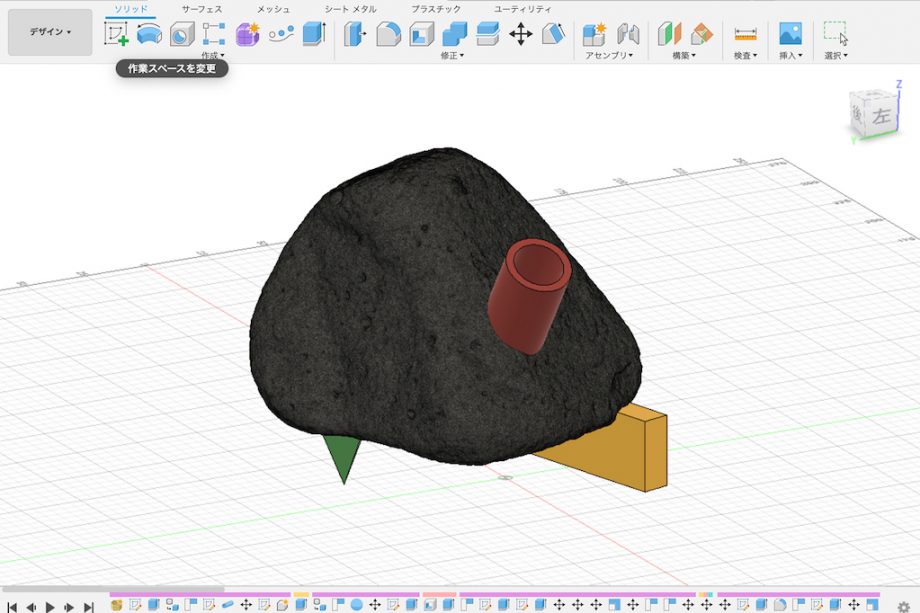This screenshot has width=920, height=613.
Task: Select the Press Pull tool icon
Action: point(354,34)
